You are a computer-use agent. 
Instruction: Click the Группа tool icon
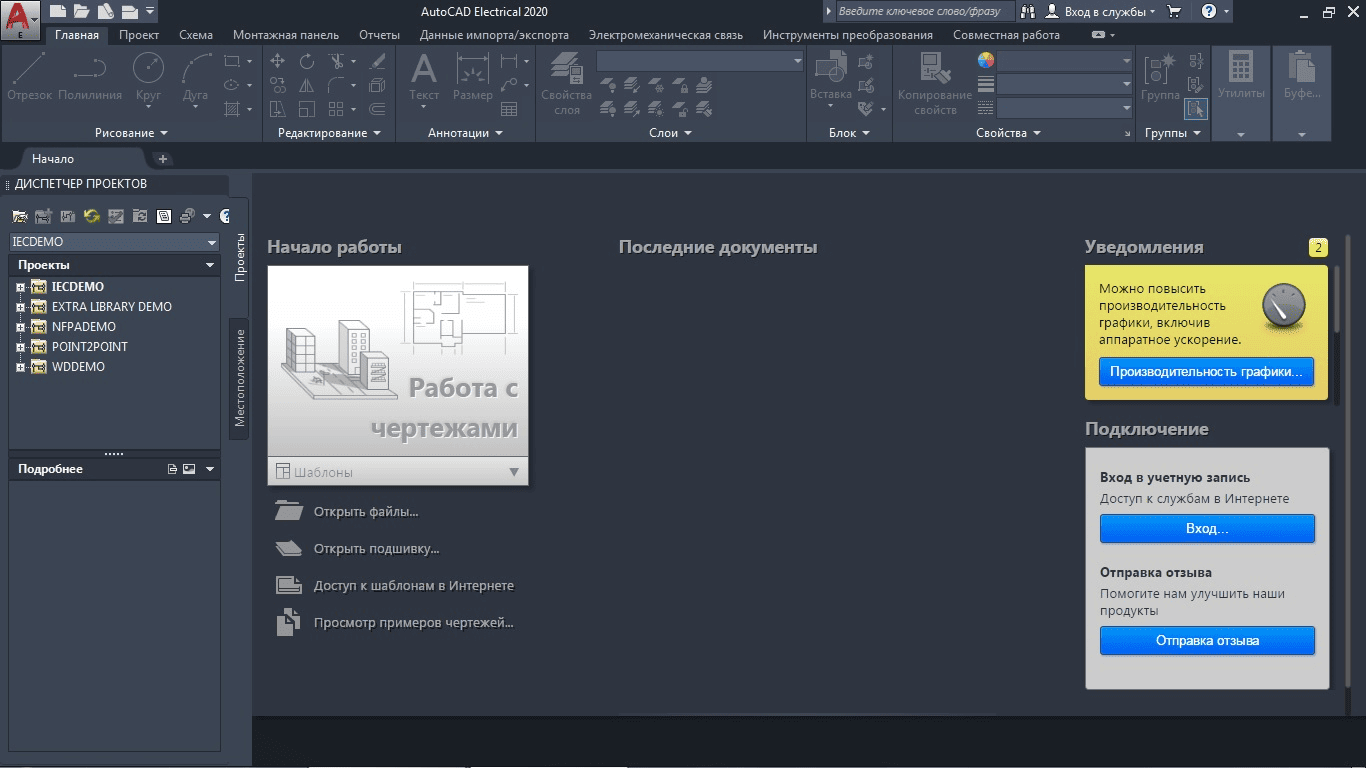[x=1160, y=76]
